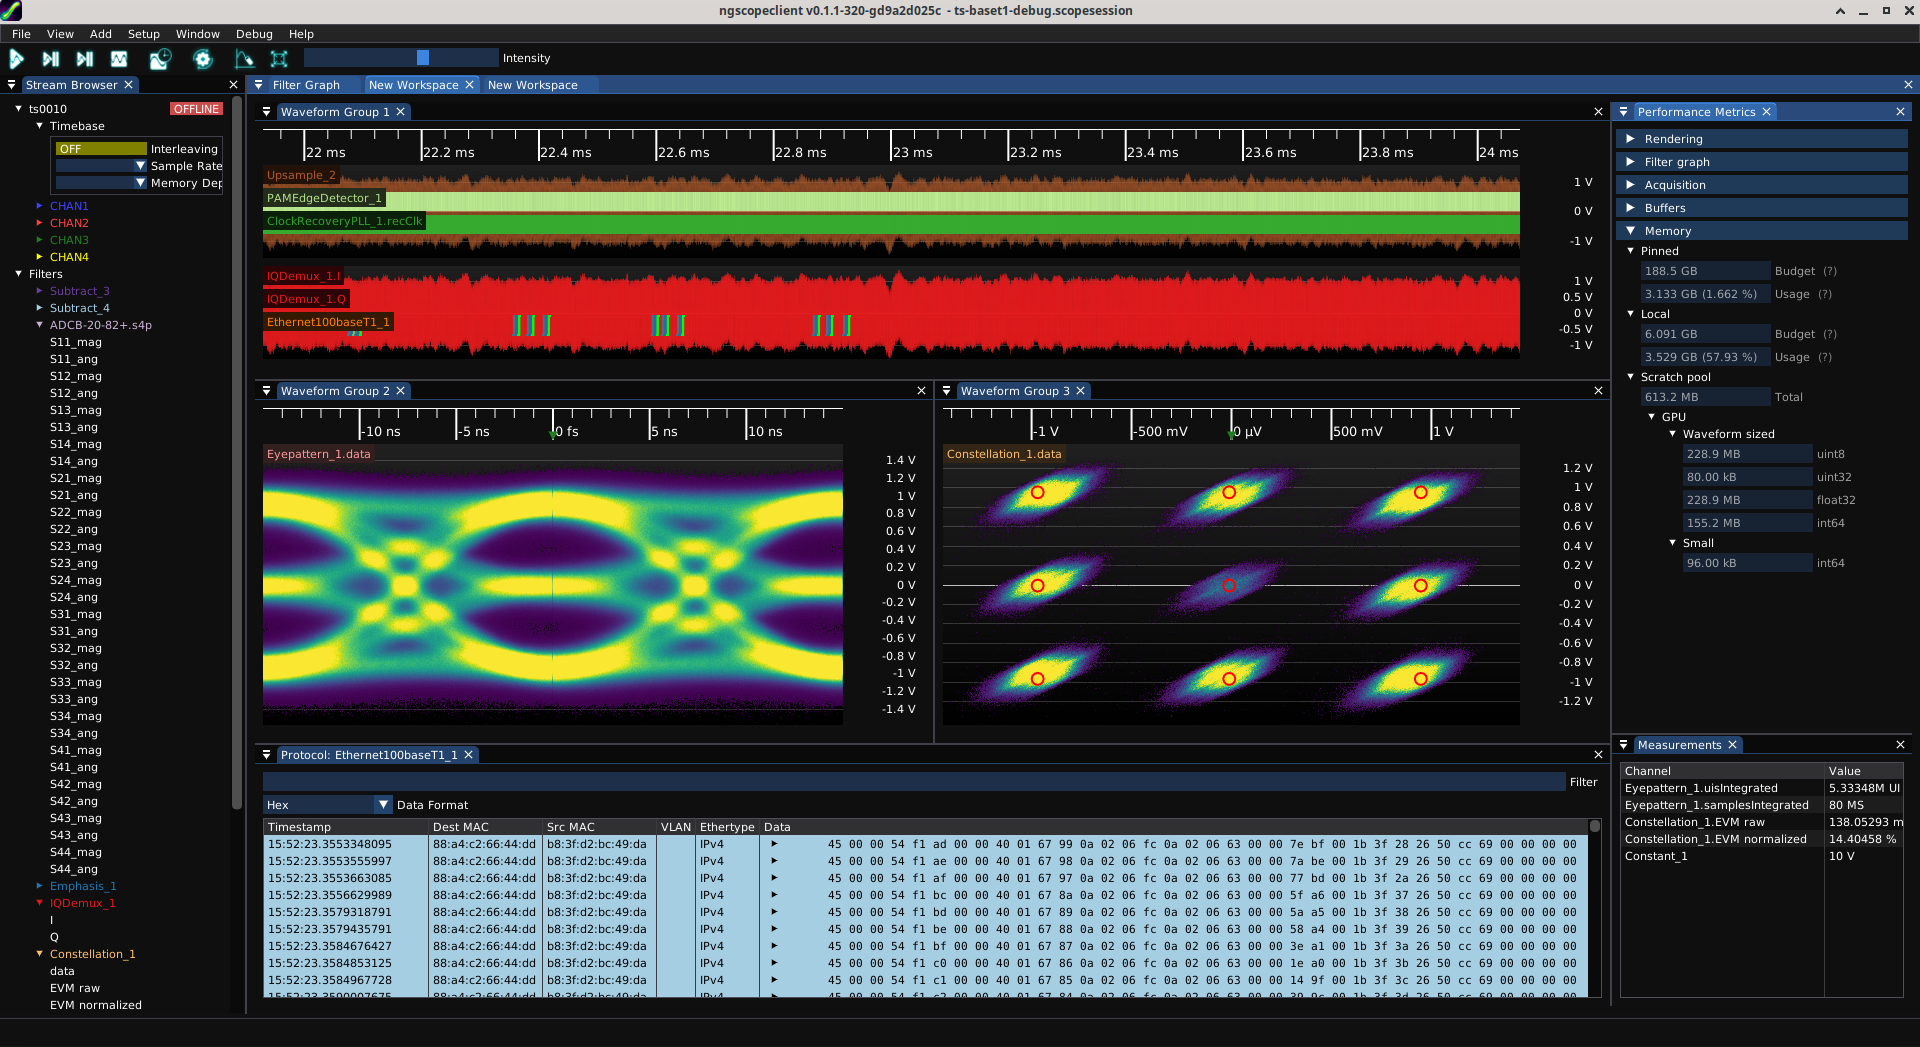Open the waveform history clock icon
Screen dimensions: 1920x1047
[160, 59]
